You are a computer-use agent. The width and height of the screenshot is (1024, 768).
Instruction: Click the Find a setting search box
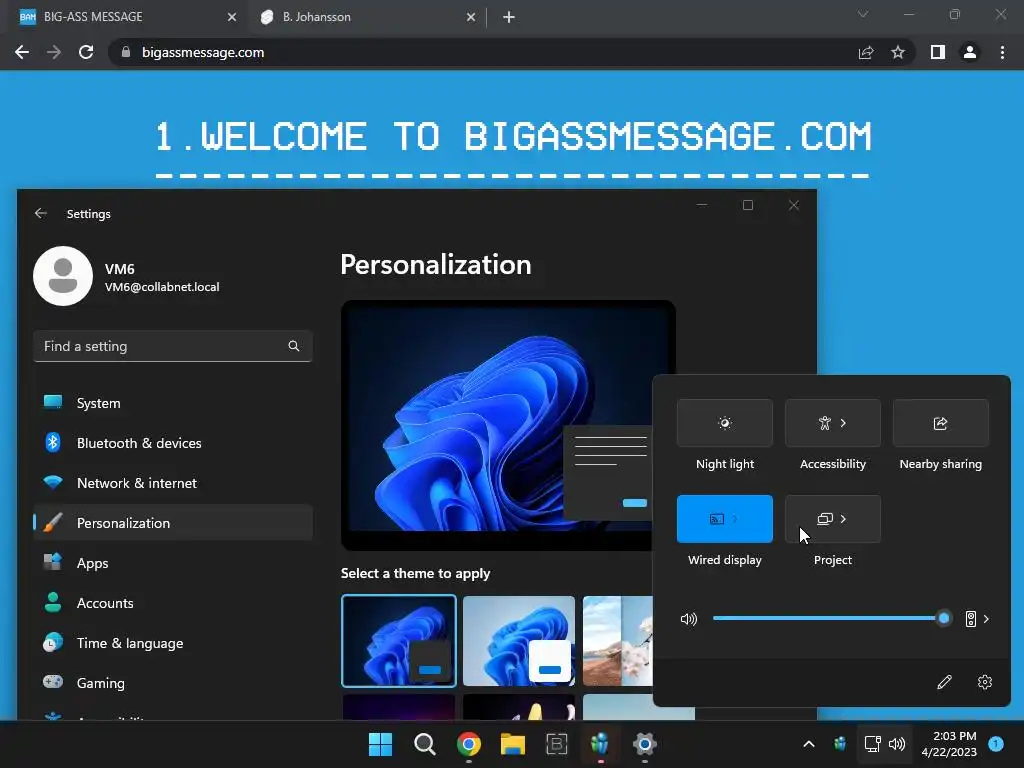pos(172,346)
